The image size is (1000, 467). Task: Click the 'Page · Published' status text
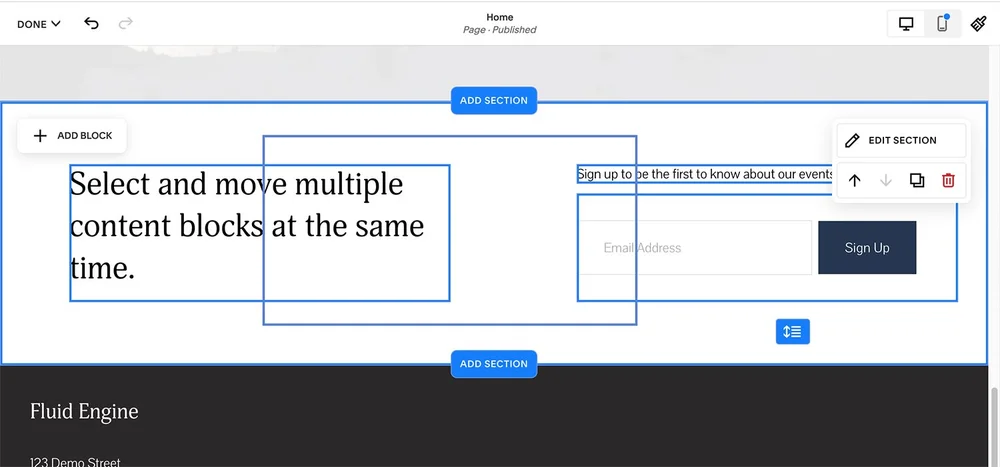click(x=499, y=30)
